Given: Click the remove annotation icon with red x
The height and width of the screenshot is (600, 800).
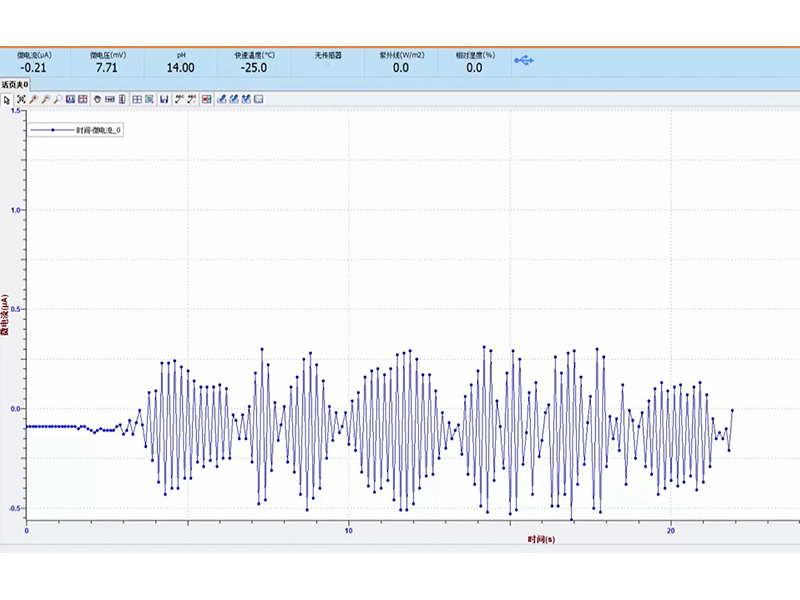Looking at the screenshot, I should tap(191, 99).
